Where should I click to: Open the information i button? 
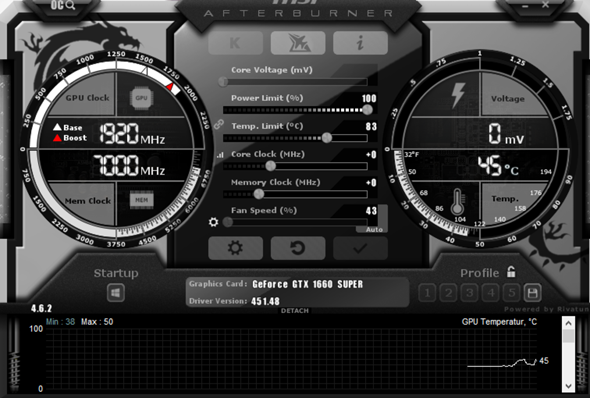click(360, 43)
